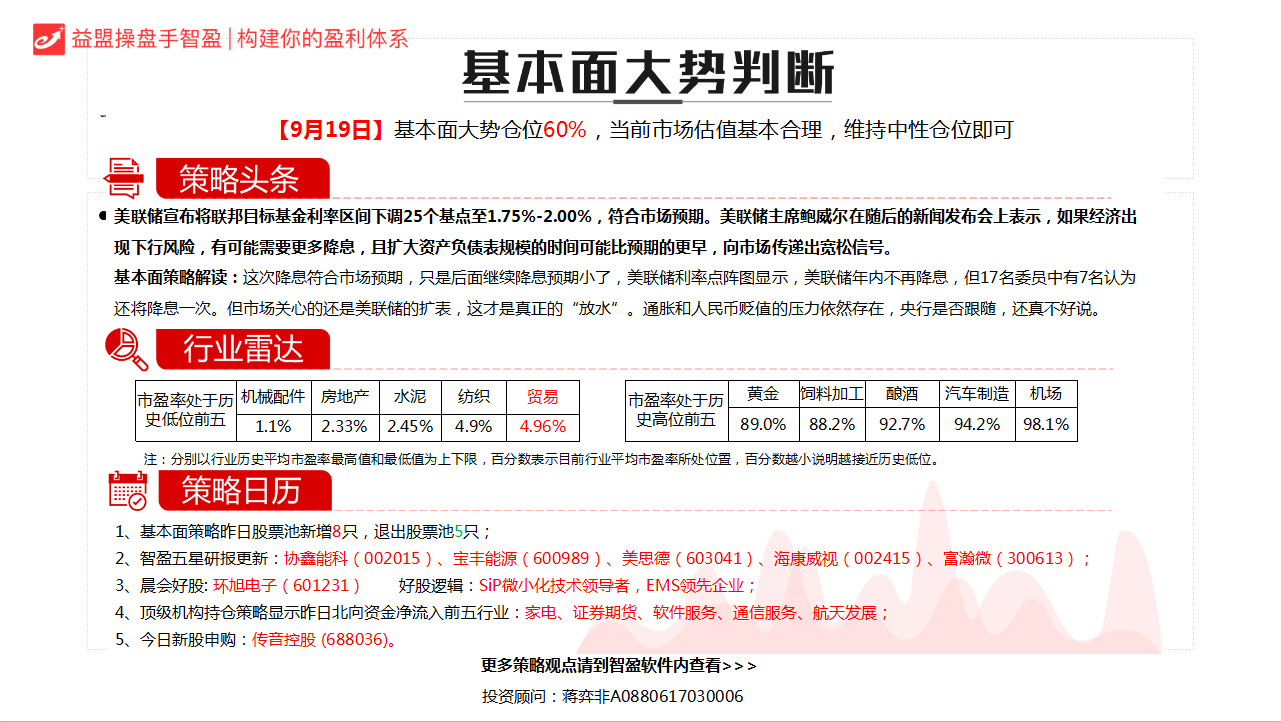The image size is (1281, 722).
Task: Click the red 益盟操盘手 logo icon
Action: (x=49, y=38)
